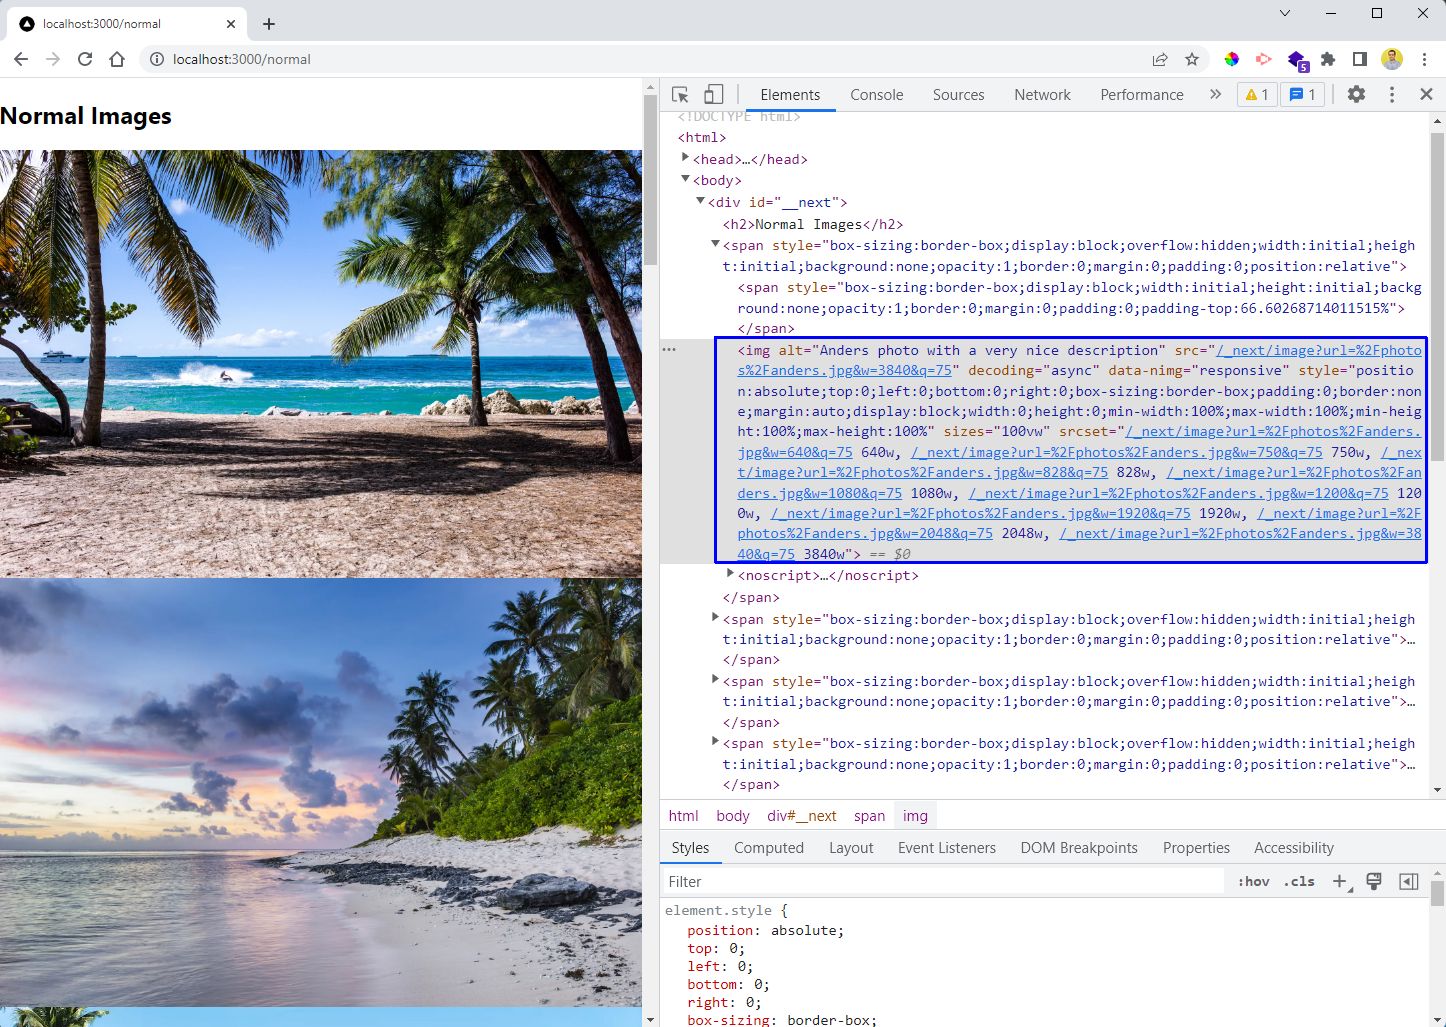1446x1027 pixels.
Task: Toggle device toolbar in DevTools
Action: 713,94
